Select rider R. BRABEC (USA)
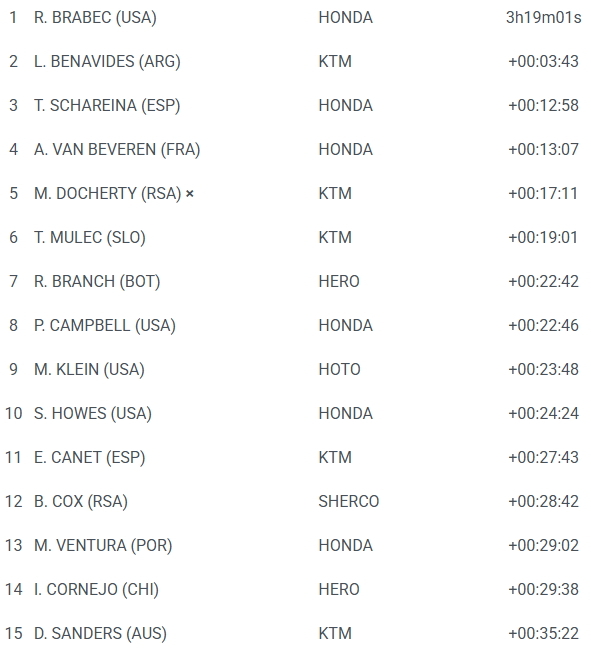Image resolution: width=591 pixels, height=660 pixels. [x=95, y=18]
